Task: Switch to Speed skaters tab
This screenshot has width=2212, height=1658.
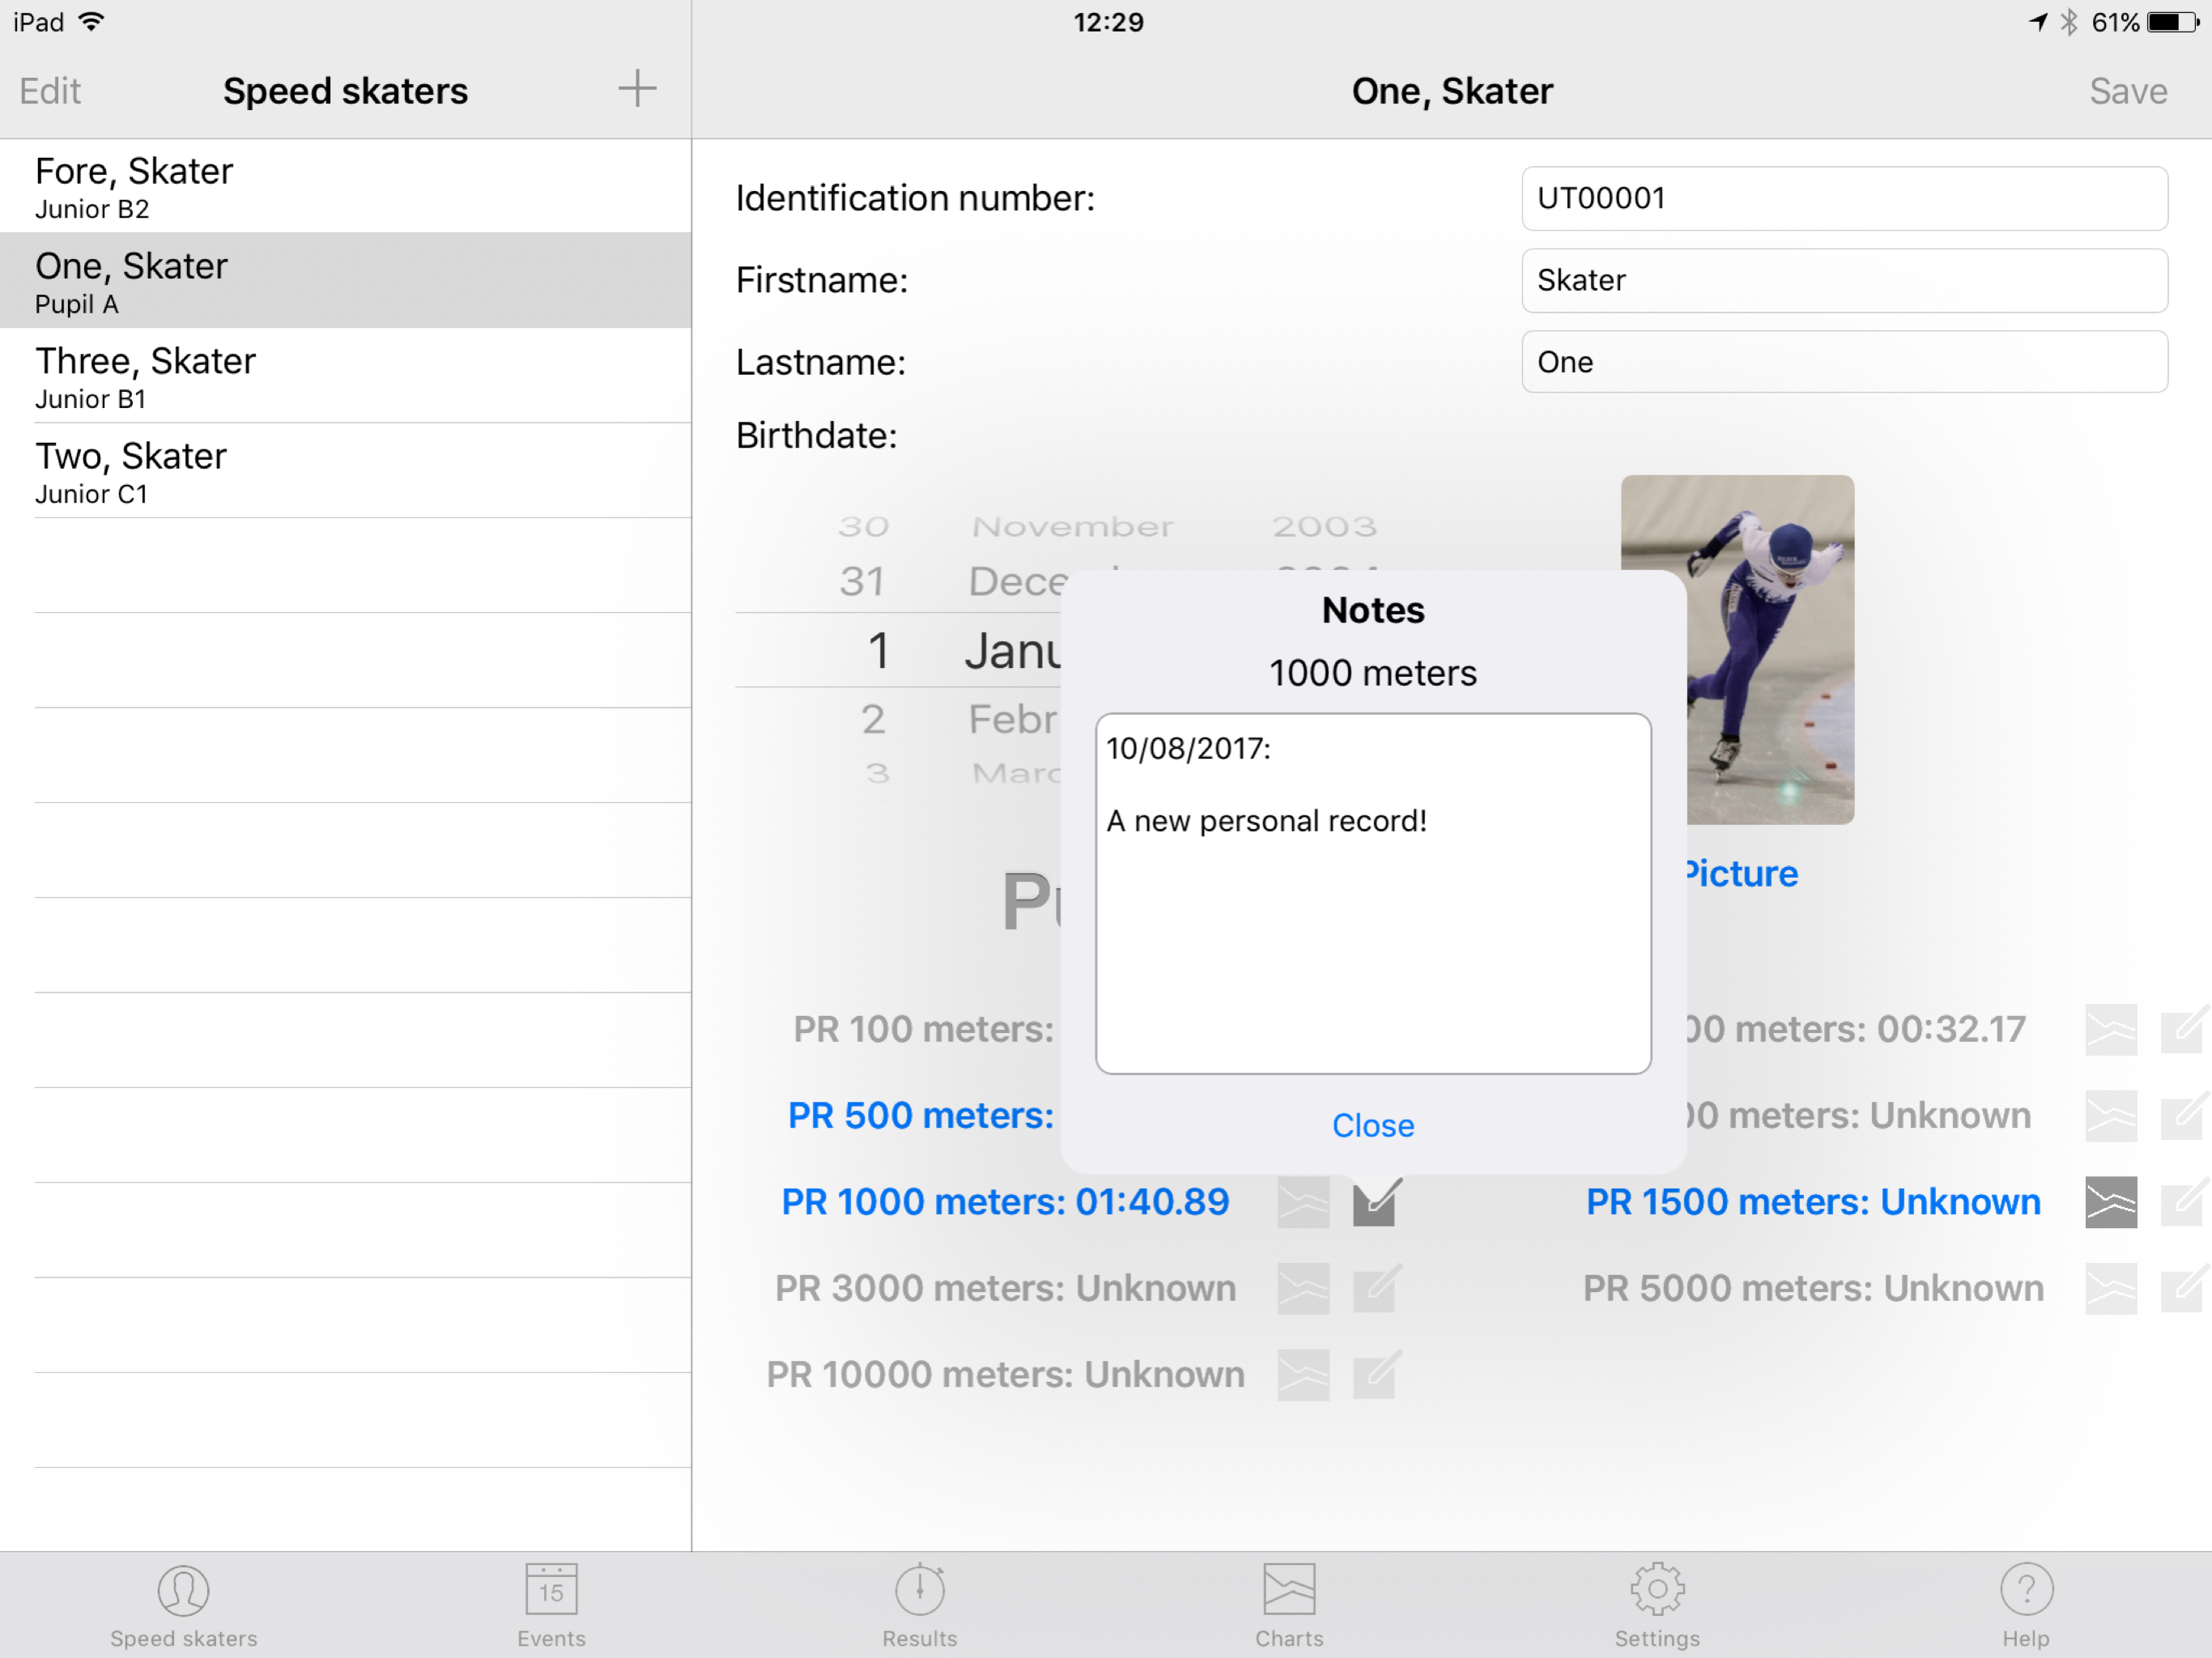Action: pyautogui.click(x=184, y=1605)
